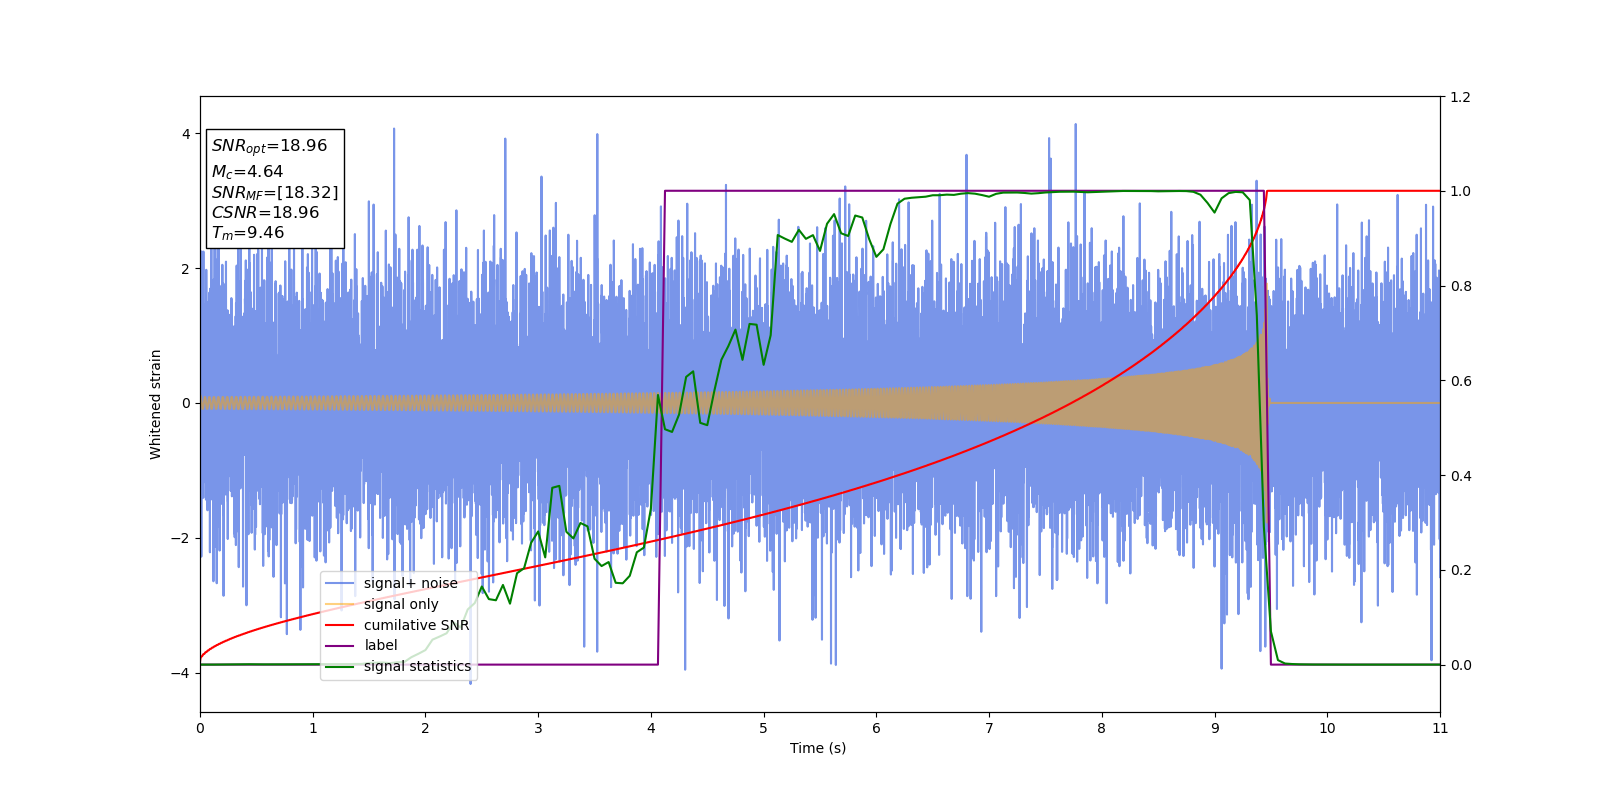
Task: Click the 'Time (s)' x-axis label
Action: (818, 748)
